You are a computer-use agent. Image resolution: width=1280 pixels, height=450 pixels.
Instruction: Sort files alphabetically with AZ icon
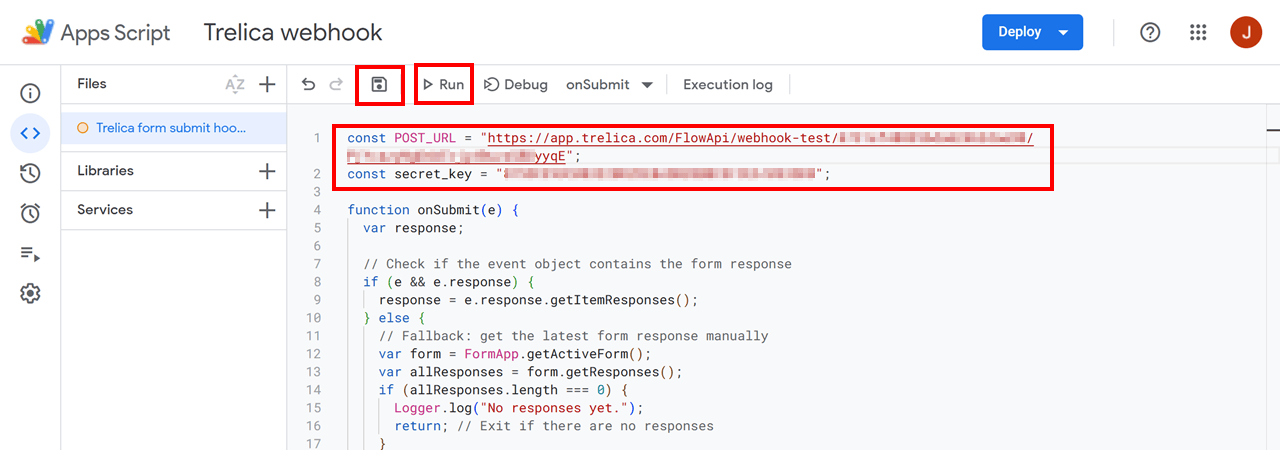pyautogui.click(x=235, y=85)
